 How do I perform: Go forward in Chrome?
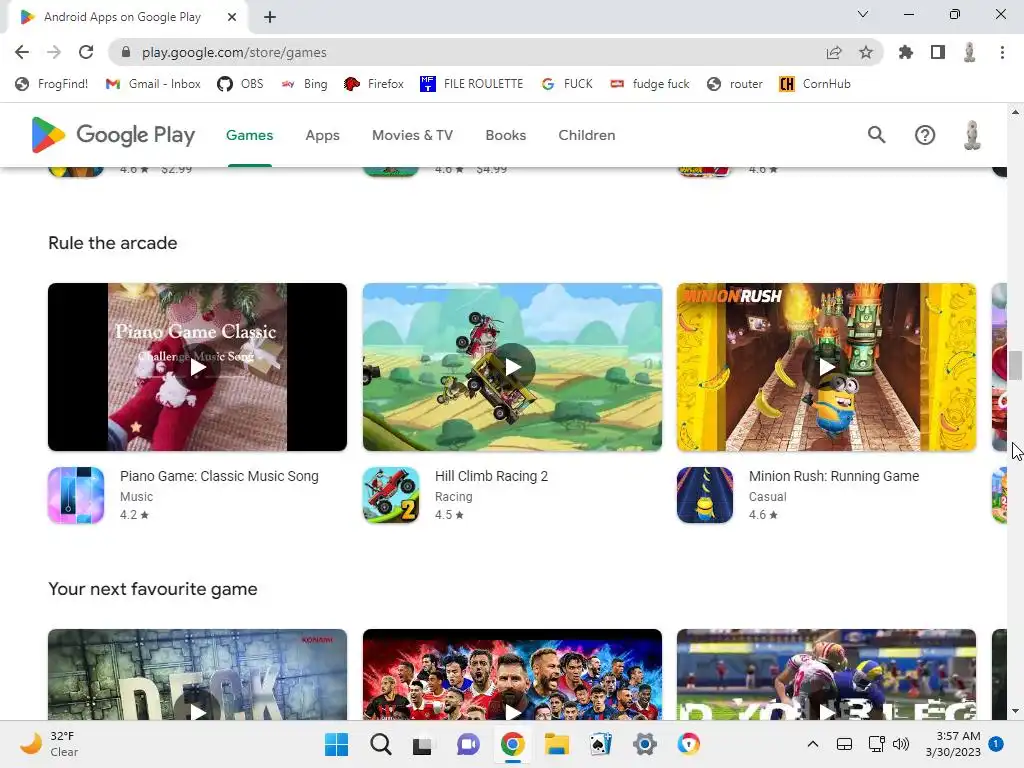pyautogui.click(x=54, y=52)
